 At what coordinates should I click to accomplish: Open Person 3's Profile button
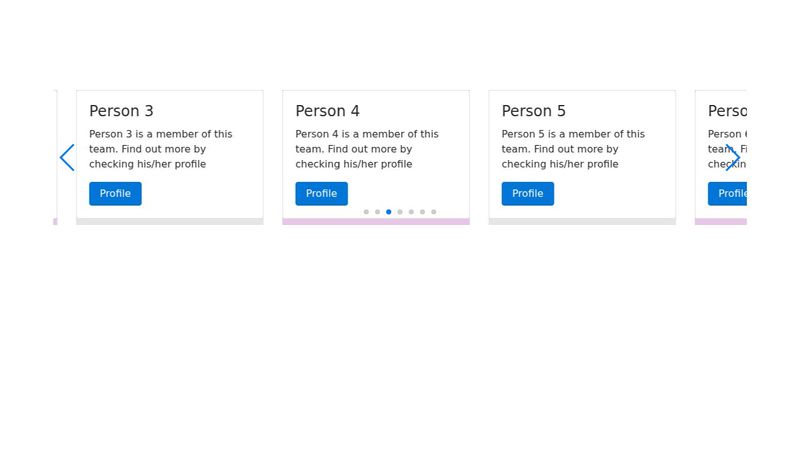[115, 194]
